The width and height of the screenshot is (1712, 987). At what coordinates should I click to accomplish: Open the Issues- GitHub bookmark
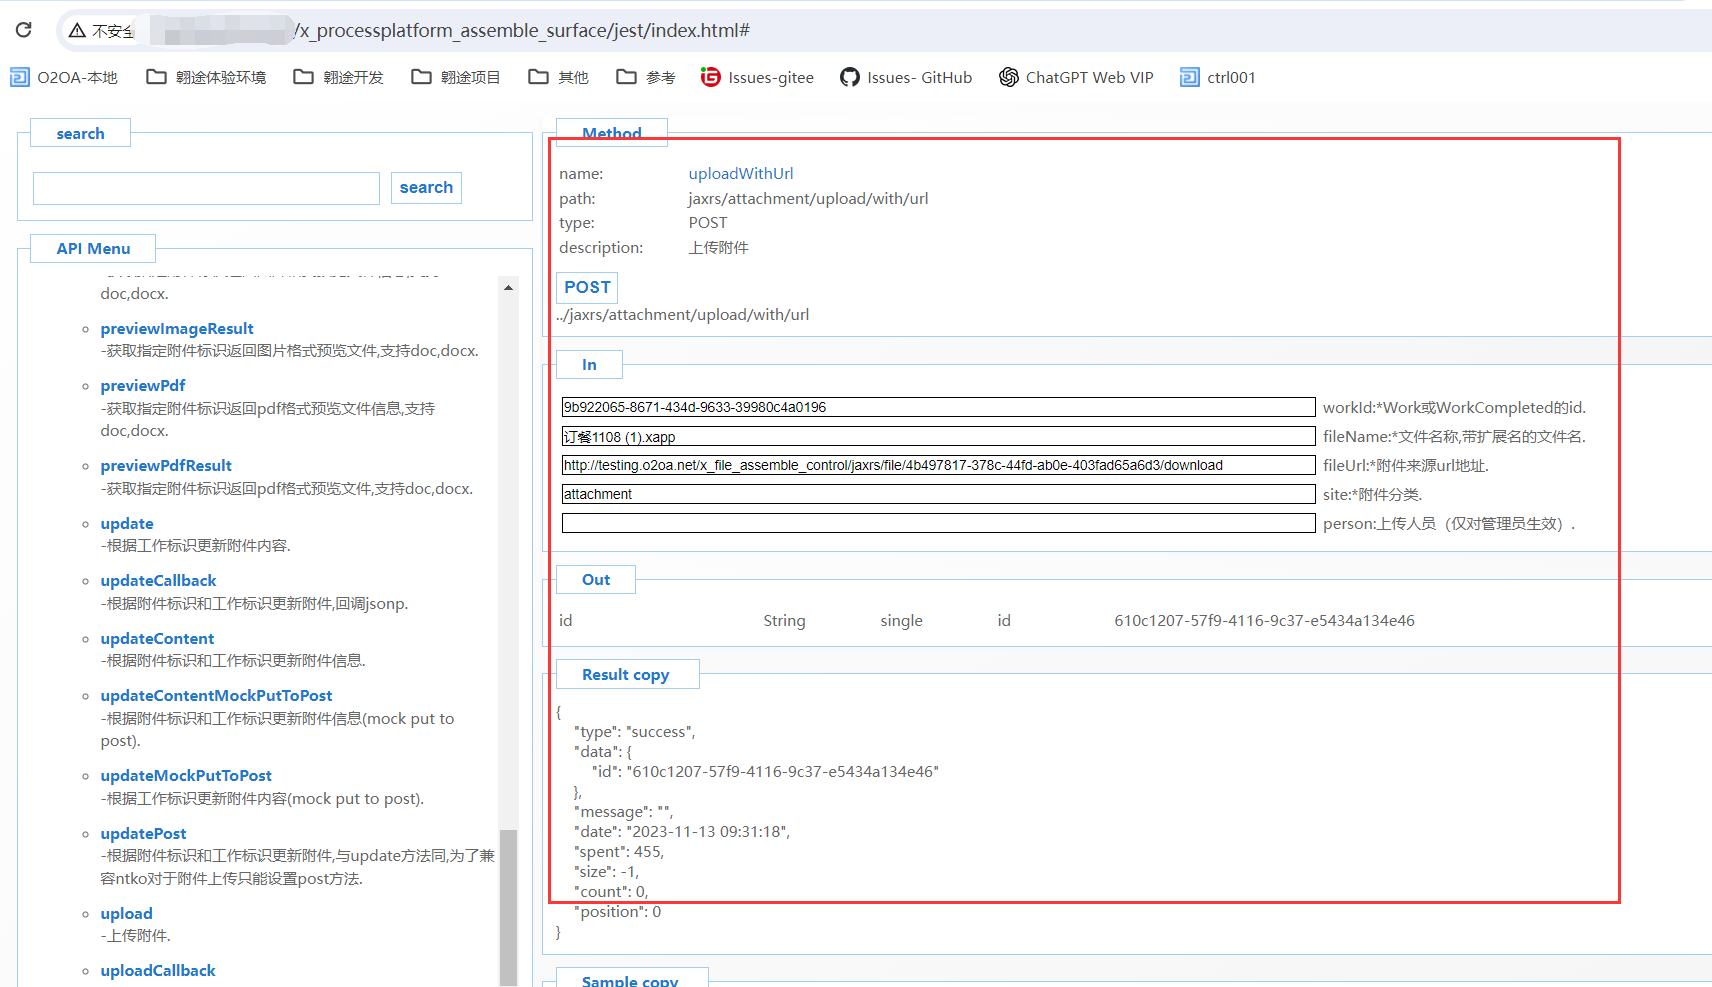(x=906, y=77)
